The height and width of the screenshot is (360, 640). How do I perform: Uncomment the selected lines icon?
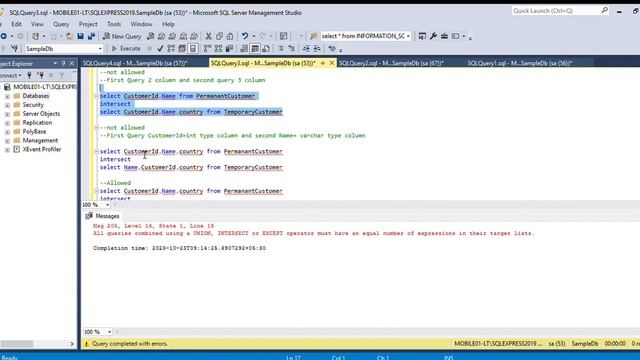[291, 49]
